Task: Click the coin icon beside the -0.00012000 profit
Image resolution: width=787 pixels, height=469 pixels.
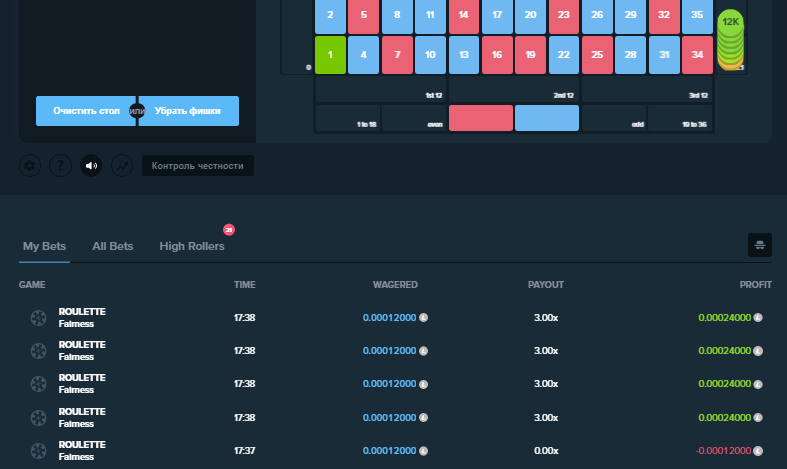Action: (758, 451)
